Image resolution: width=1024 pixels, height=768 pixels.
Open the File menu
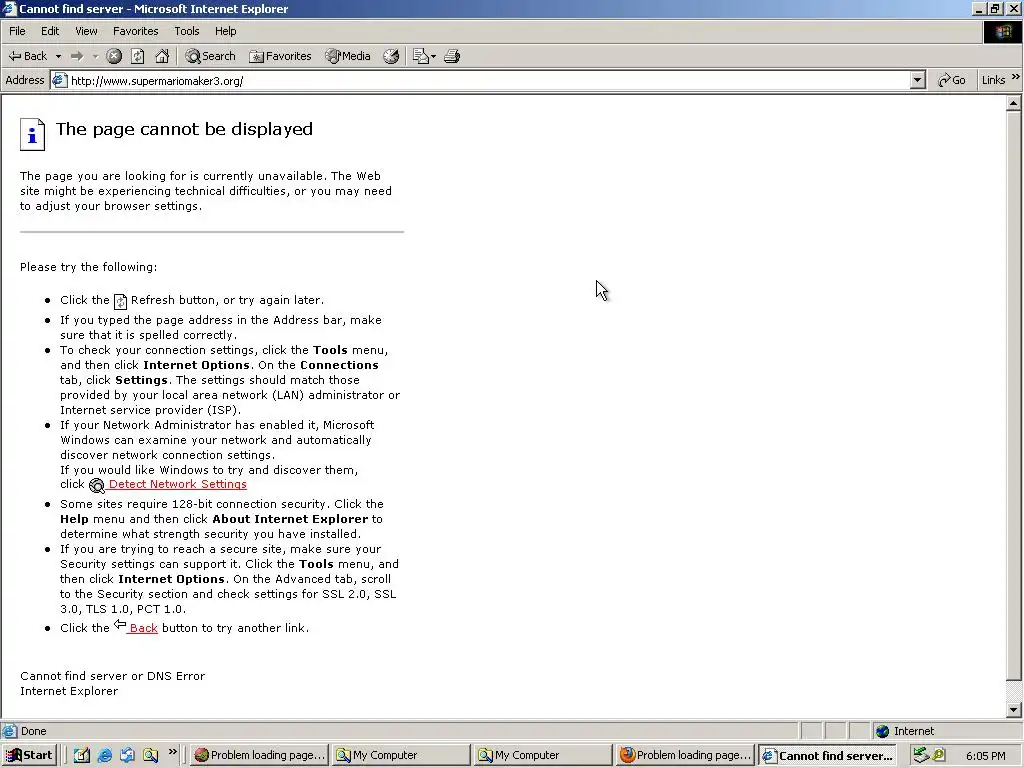click(17, 31)
